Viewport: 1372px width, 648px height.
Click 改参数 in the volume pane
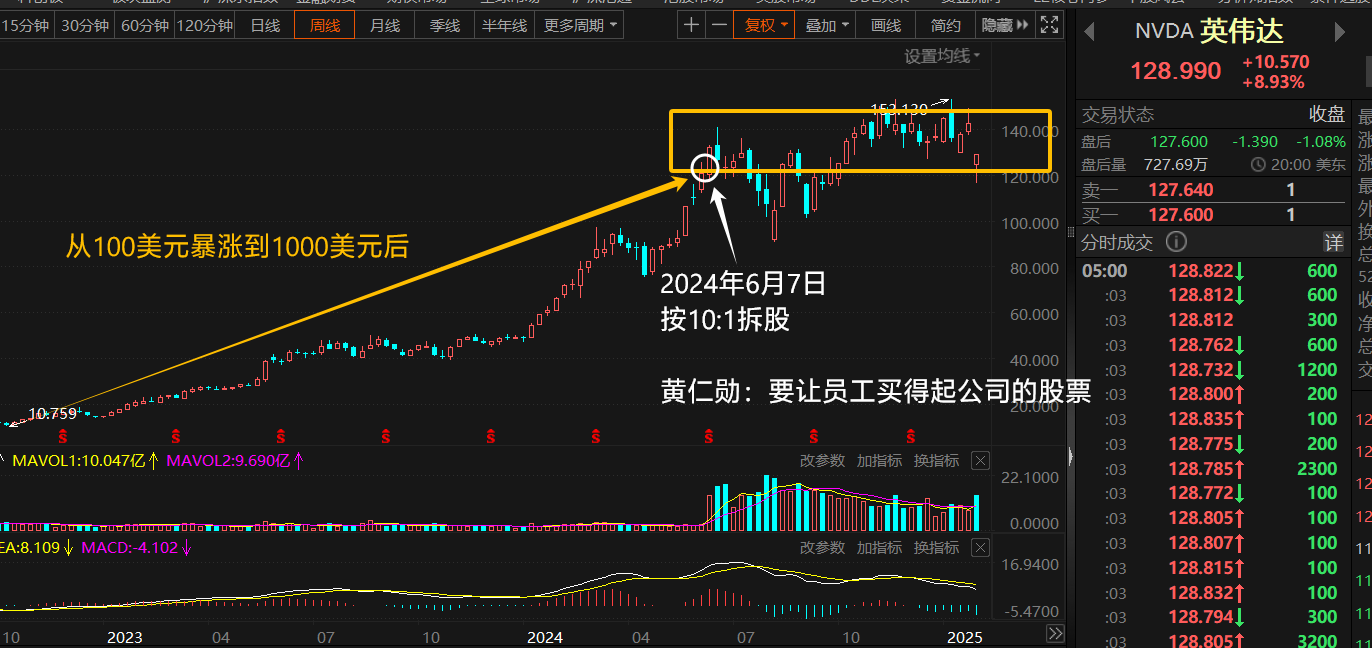click(x=822, y=461)
